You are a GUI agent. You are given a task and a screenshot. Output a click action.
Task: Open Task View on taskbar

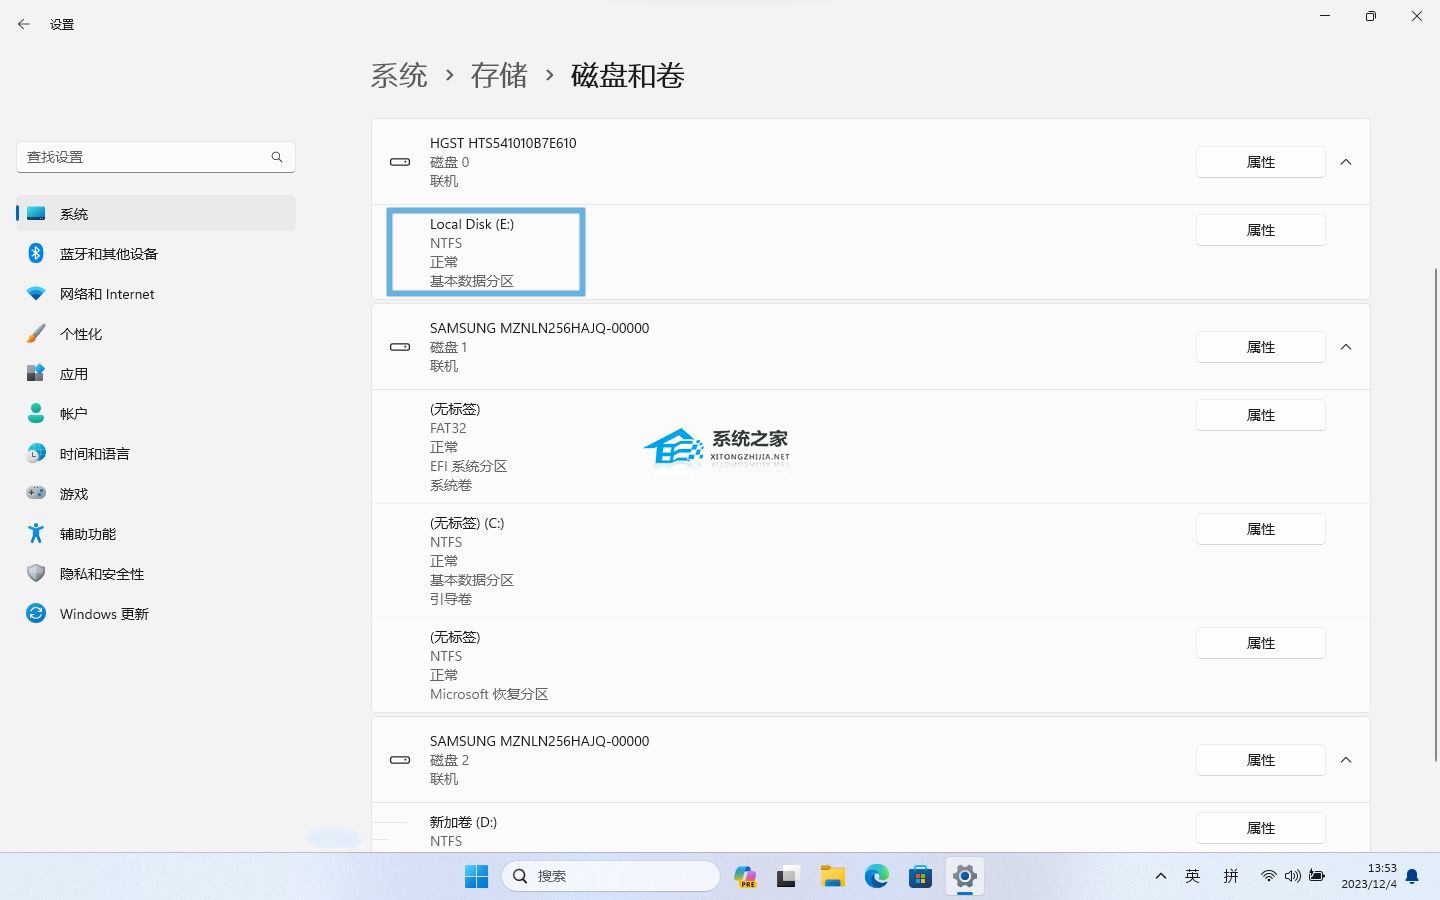788,877
